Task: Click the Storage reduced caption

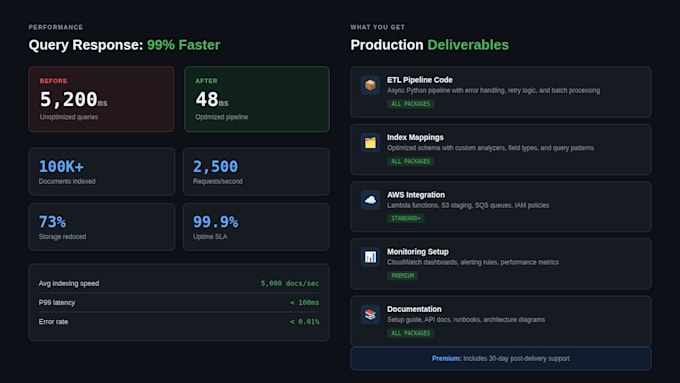Action: (x=62, y=236)
